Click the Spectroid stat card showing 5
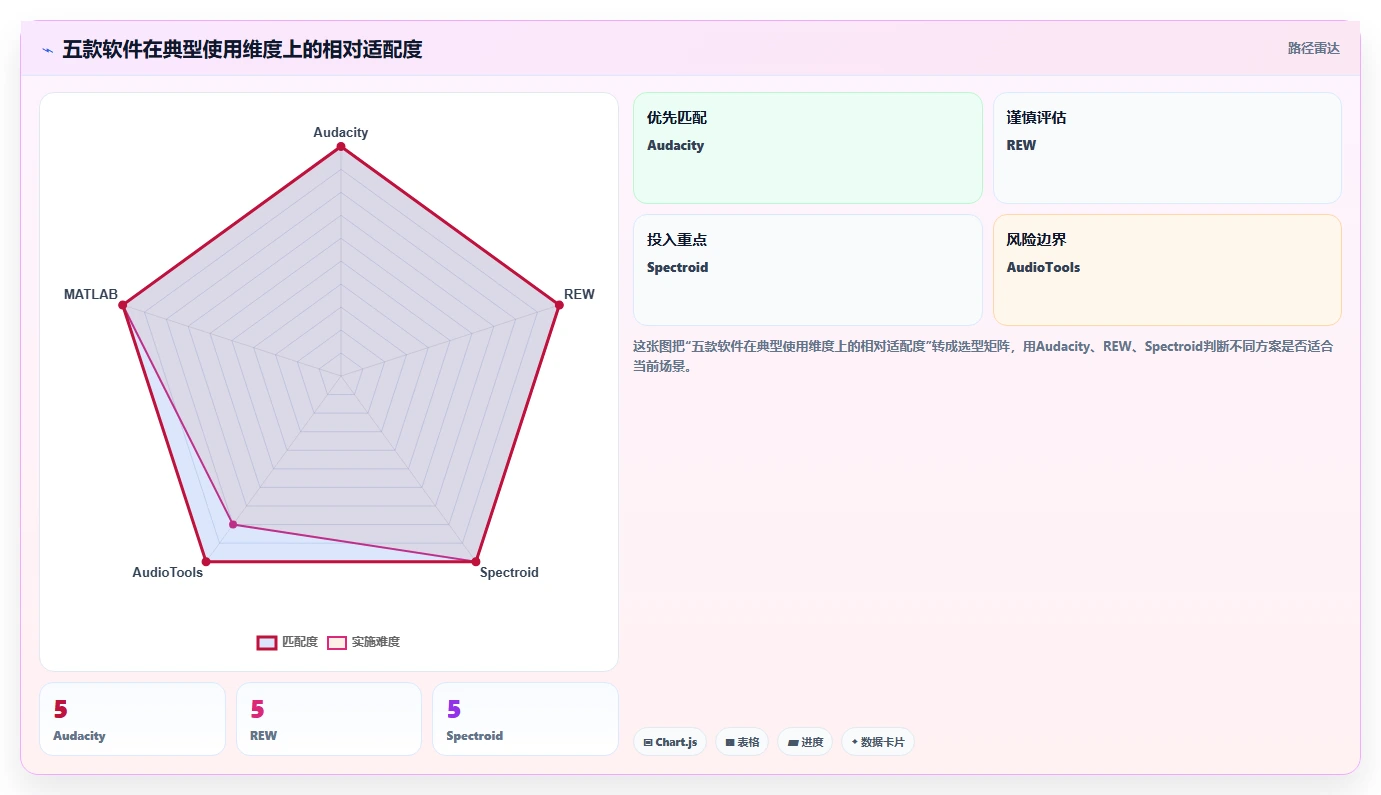 click(525, 719)
